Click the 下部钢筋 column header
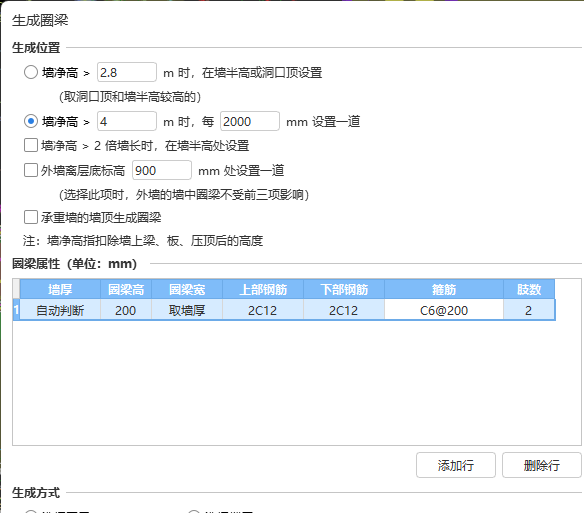Screen dimensions: 584x513 [x=344, y=289]
